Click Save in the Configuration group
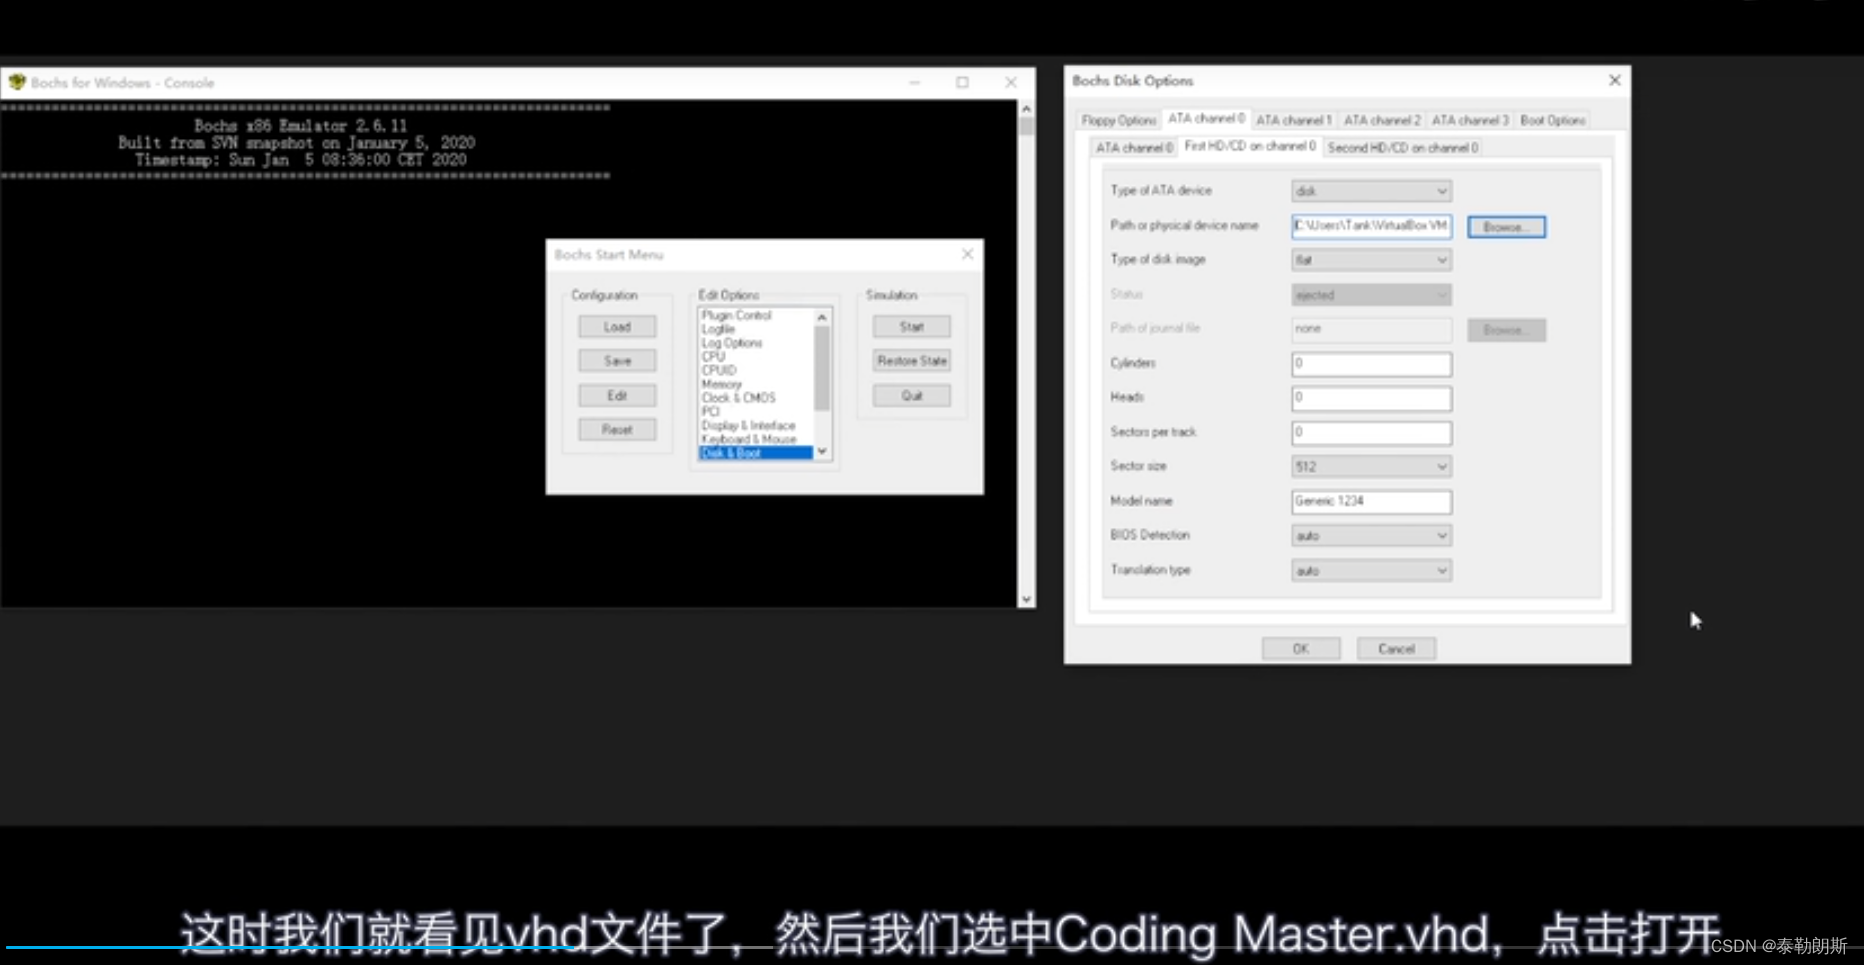Viewport: 1864px width, 965px height. [x=617, y=361]
